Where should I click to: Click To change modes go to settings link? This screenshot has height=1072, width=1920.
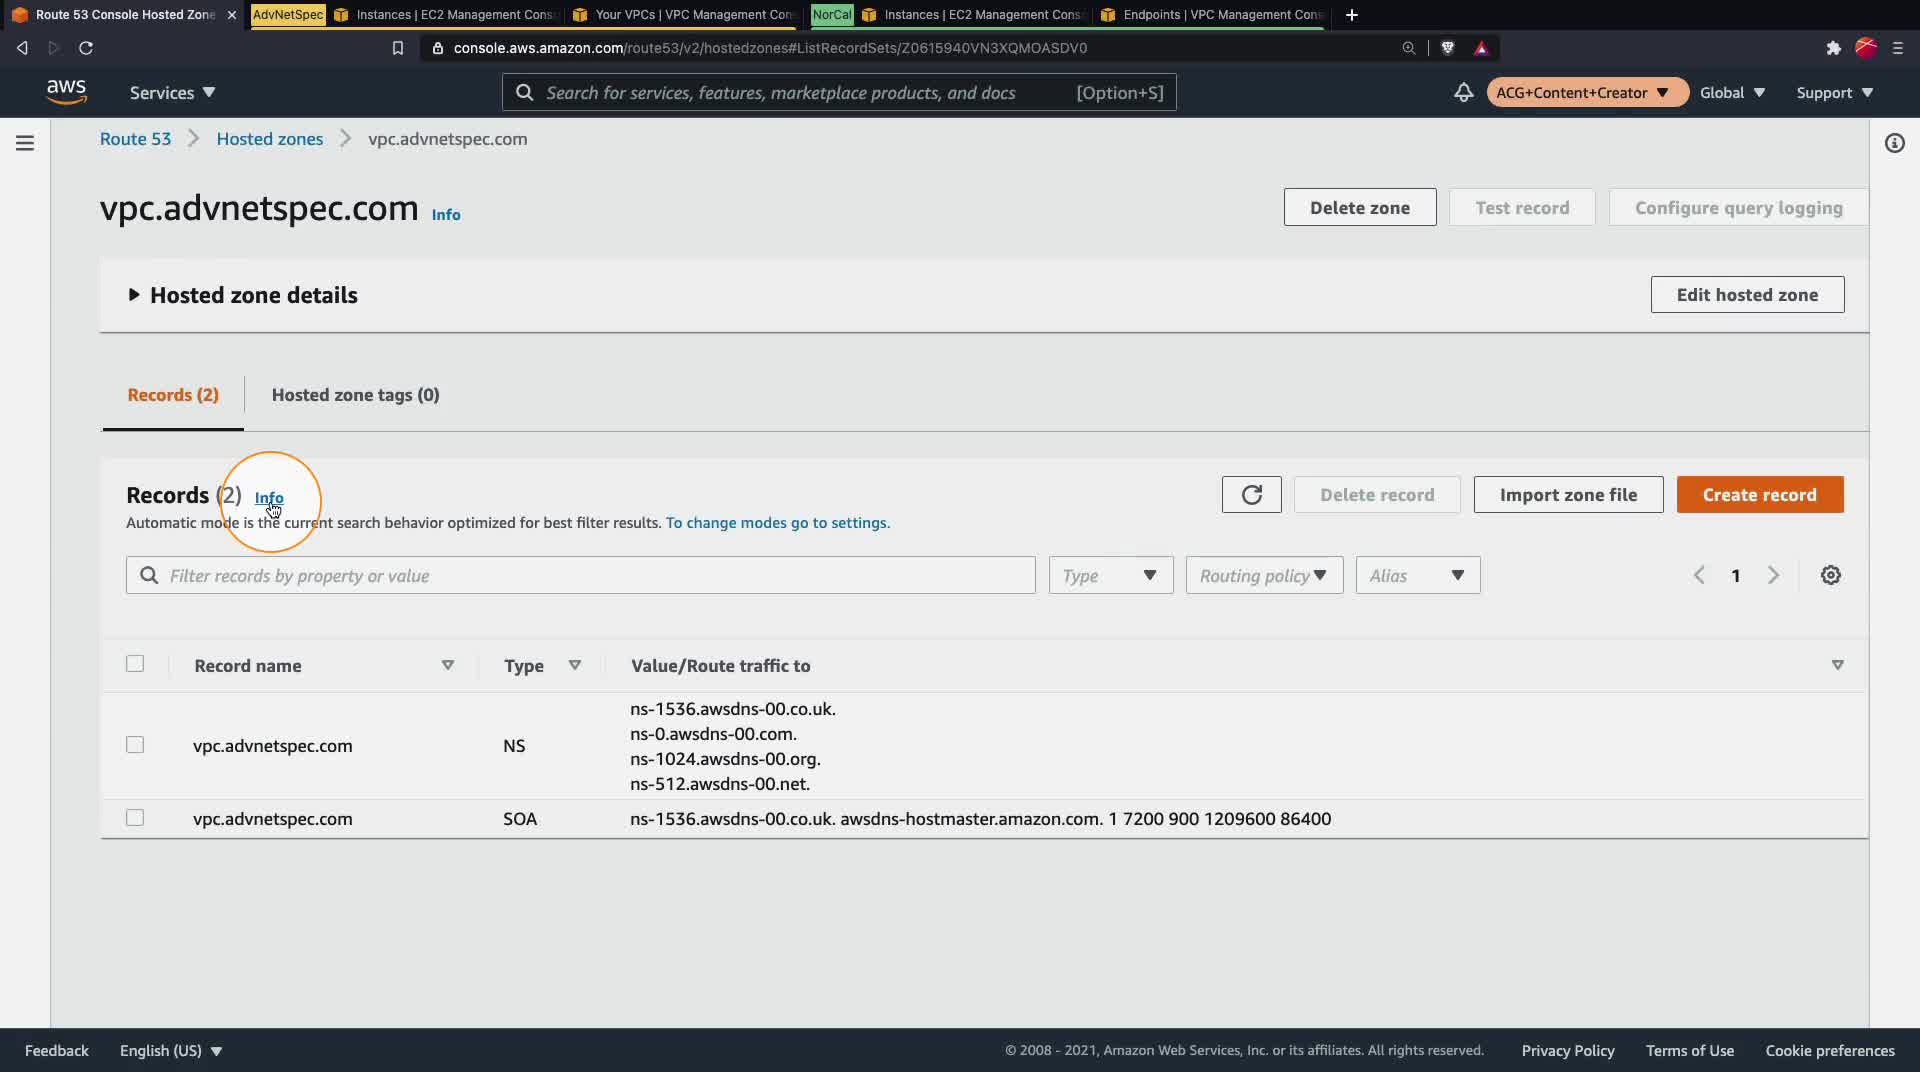point(778,522)
